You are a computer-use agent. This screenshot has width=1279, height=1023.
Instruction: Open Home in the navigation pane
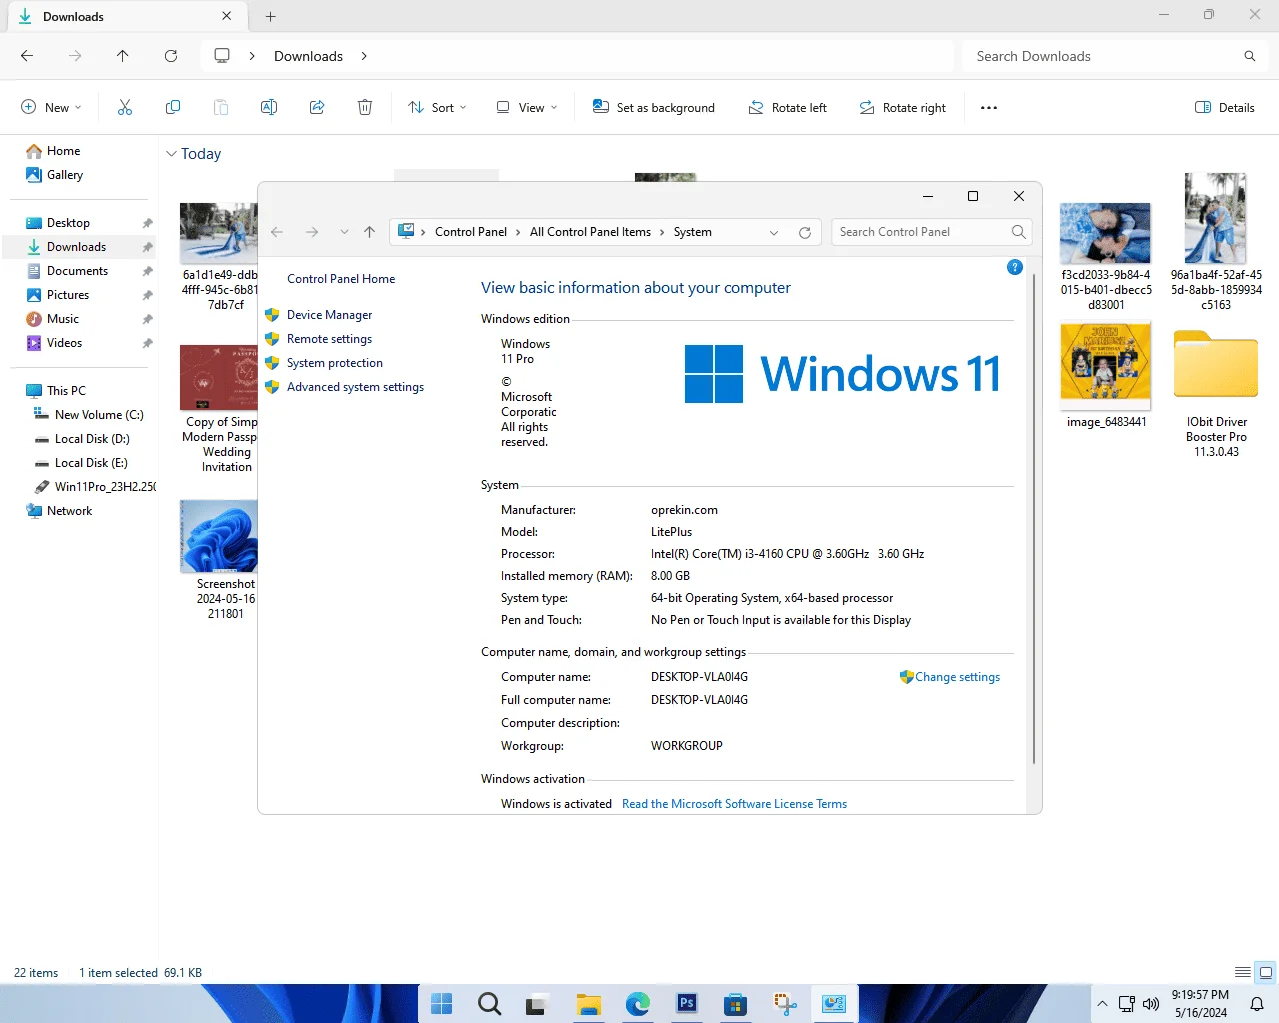coord(63,151)
